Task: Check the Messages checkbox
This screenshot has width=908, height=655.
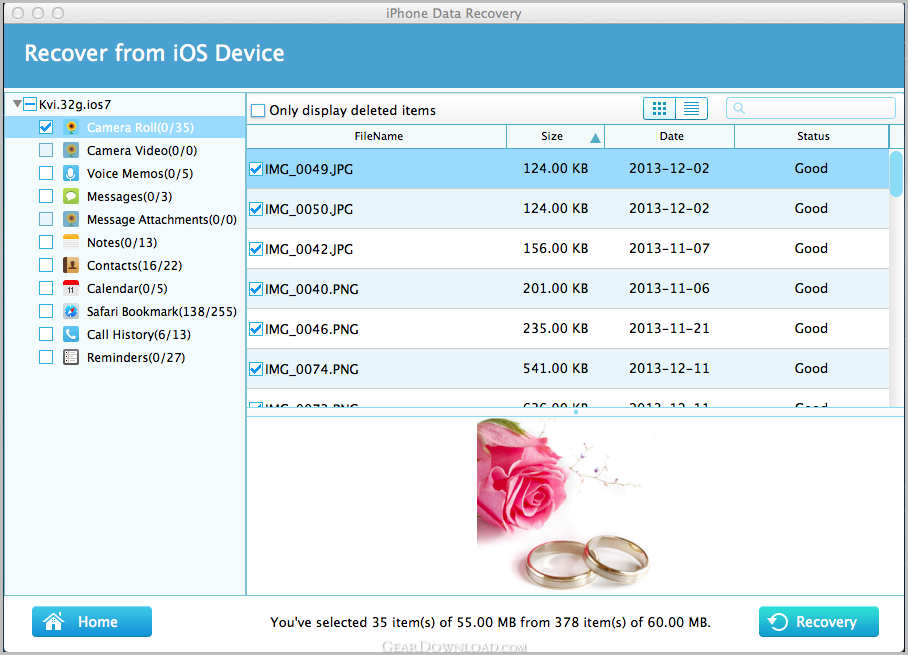Action: pyautogui.click(x=46, y=196)
